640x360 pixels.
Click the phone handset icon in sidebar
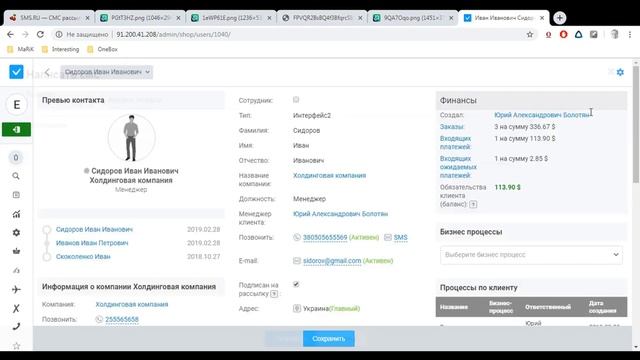click(16, 327)
